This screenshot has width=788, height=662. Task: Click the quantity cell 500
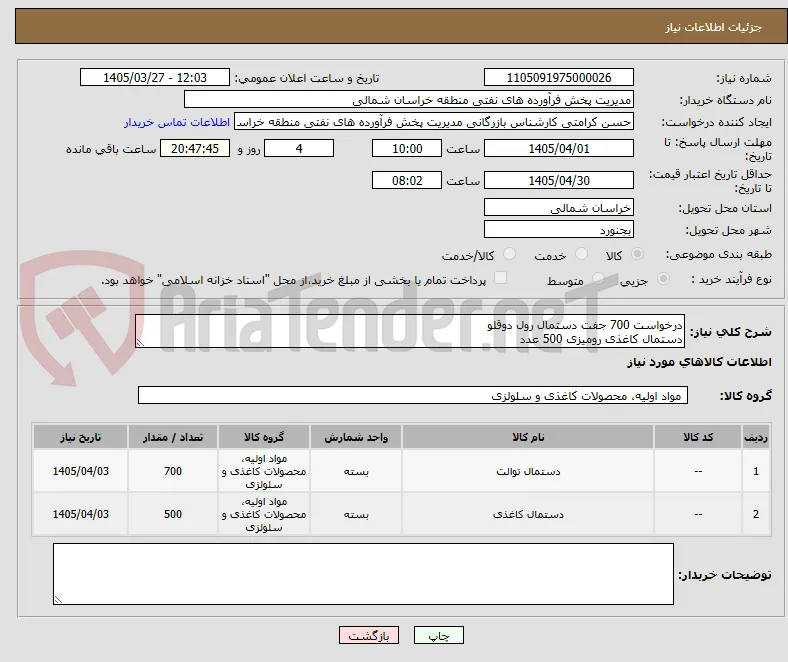click(173, 514)
